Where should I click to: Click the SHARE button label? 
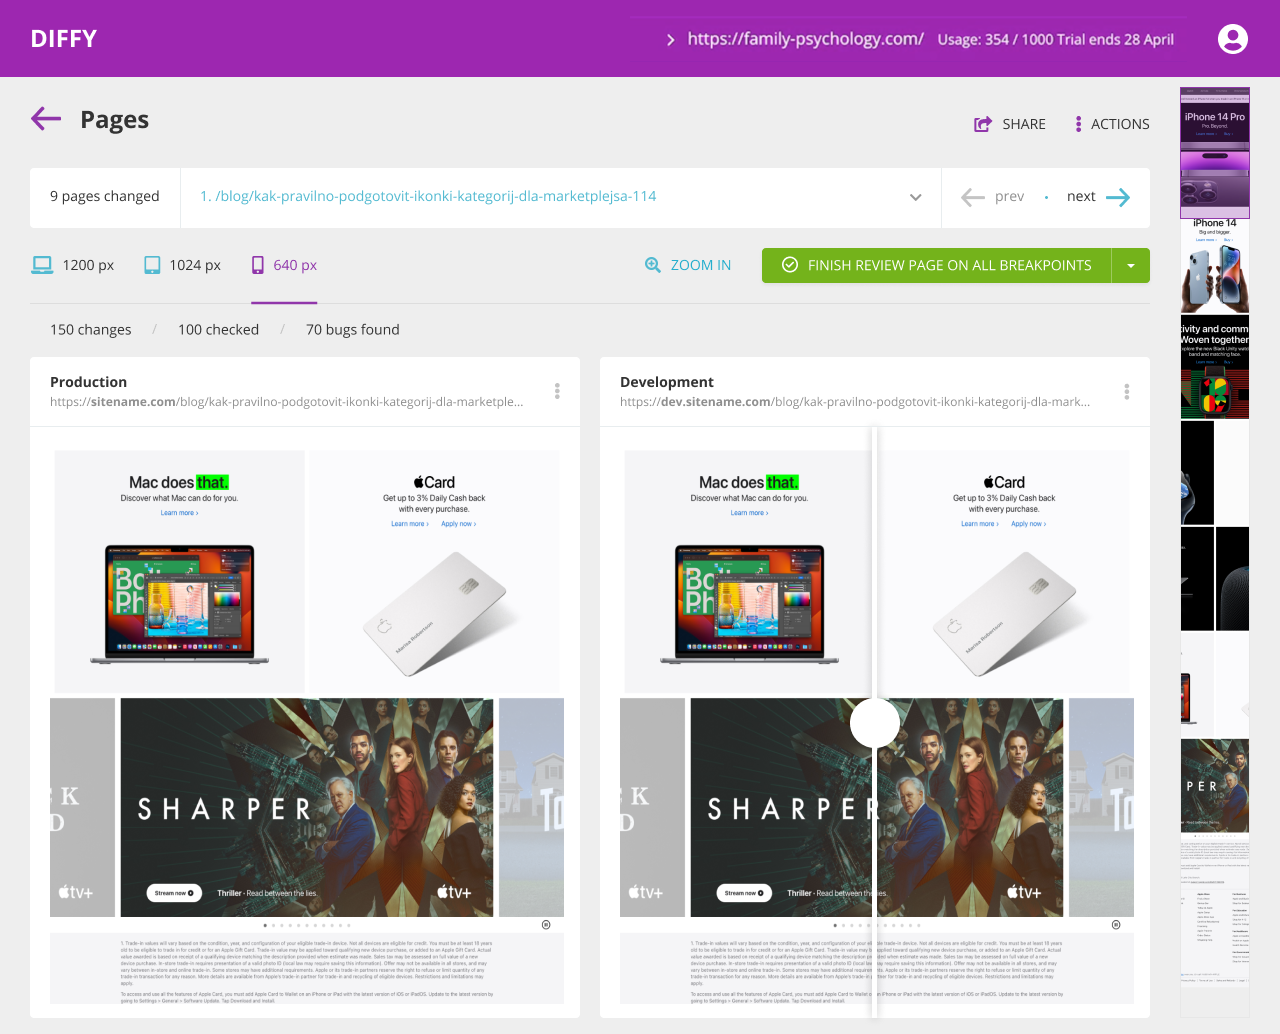tap(1024, 124)
